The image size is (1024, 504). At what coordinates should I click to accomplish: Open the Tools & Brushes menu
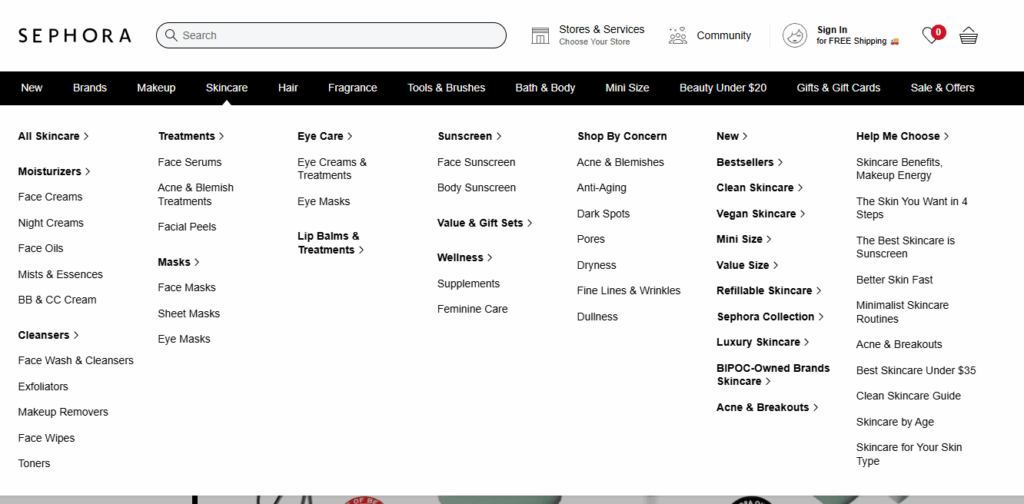(x=446, y=87)
